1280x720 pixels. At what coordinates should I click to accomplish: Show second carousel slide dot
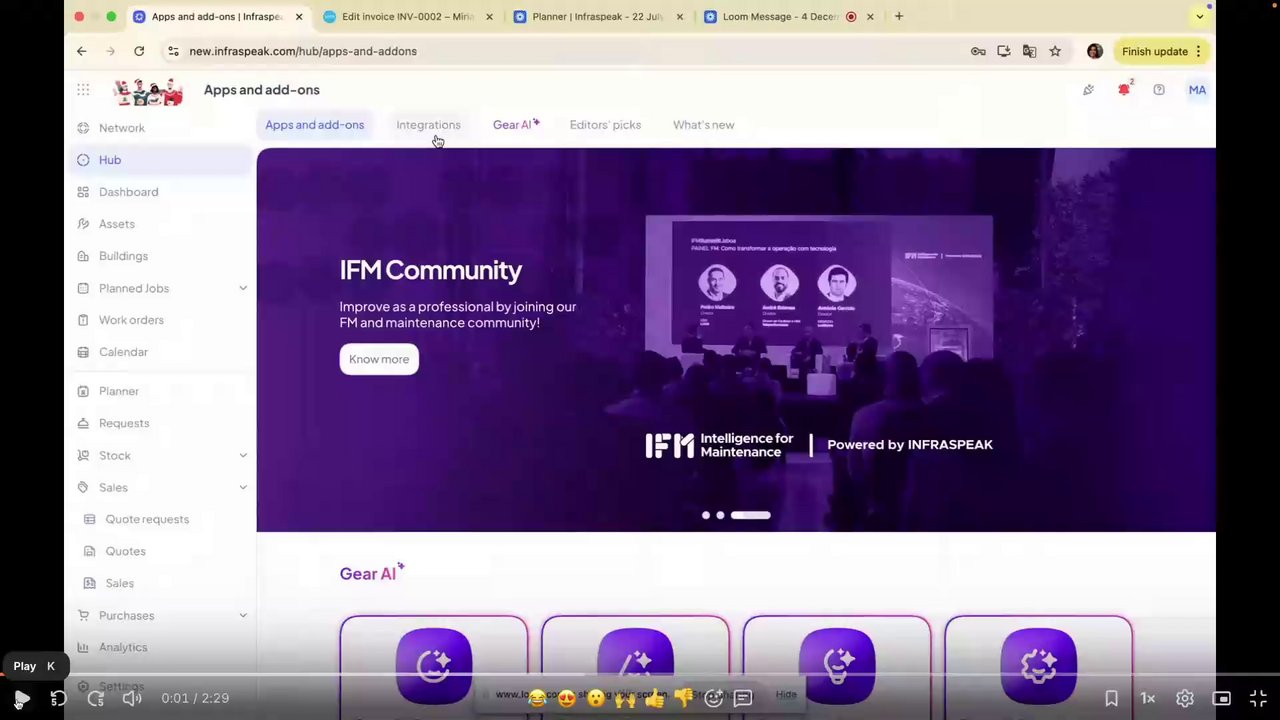tap(720, 515)
